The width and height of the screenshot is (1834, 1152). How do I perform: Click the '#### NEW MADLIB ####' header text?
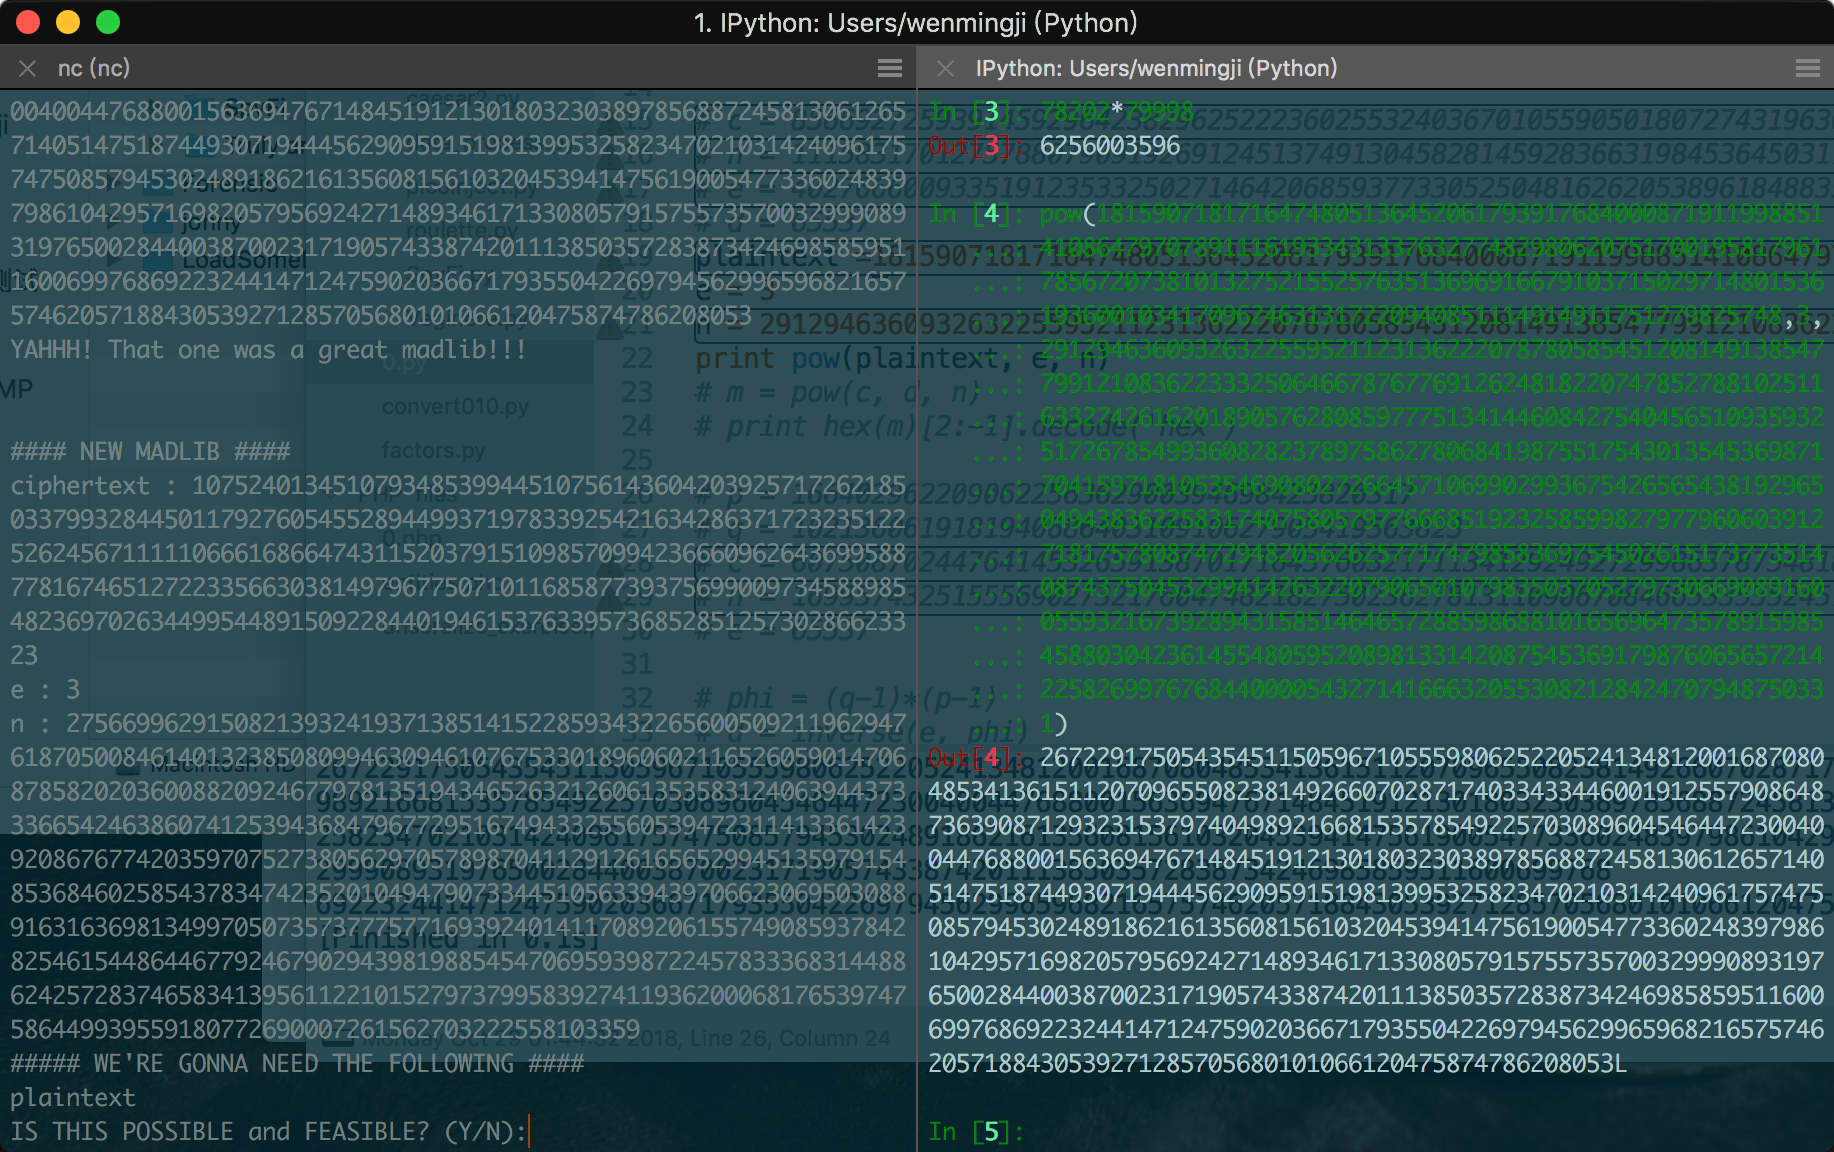pyautogui.click(x=150, y=452)
